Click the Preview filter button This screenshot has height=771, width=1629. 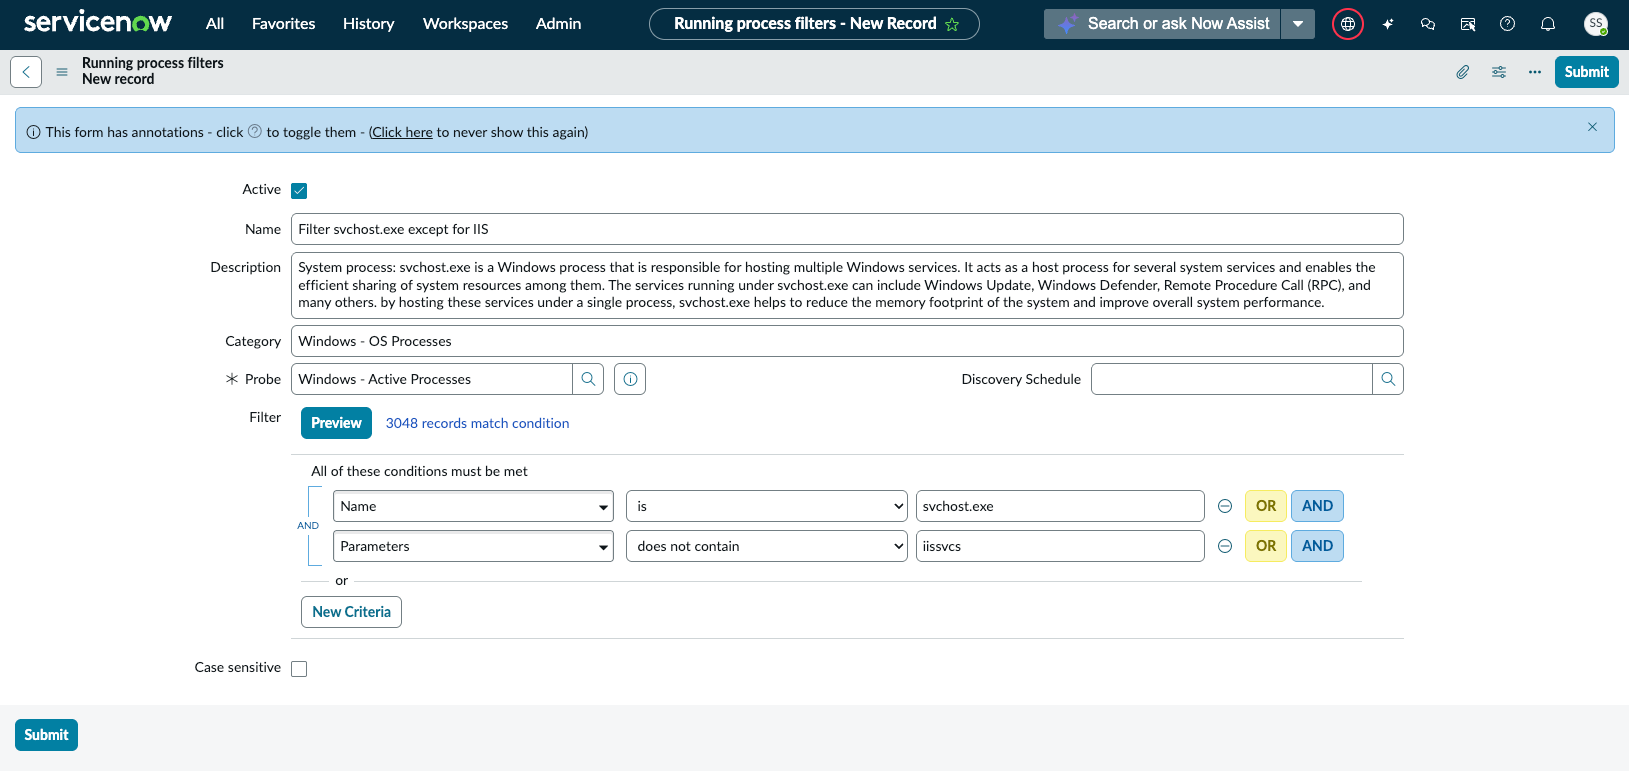pos(336,423)
